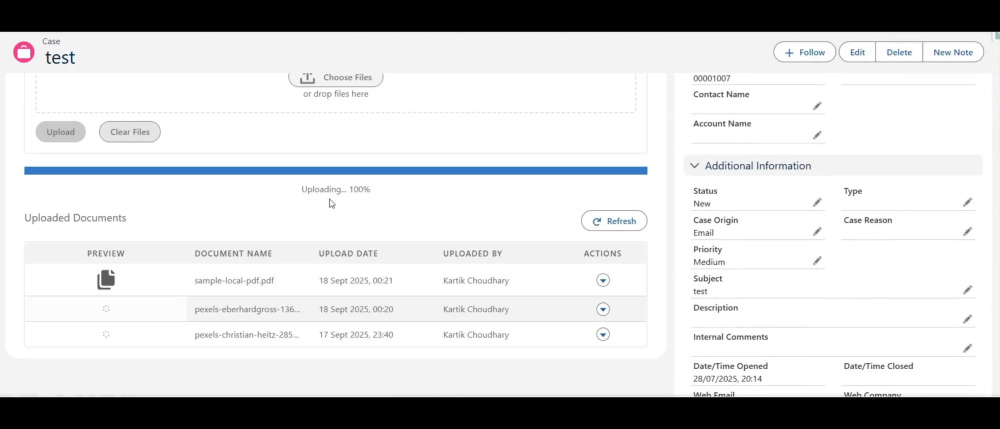Click the Delete button

[899, 52]
